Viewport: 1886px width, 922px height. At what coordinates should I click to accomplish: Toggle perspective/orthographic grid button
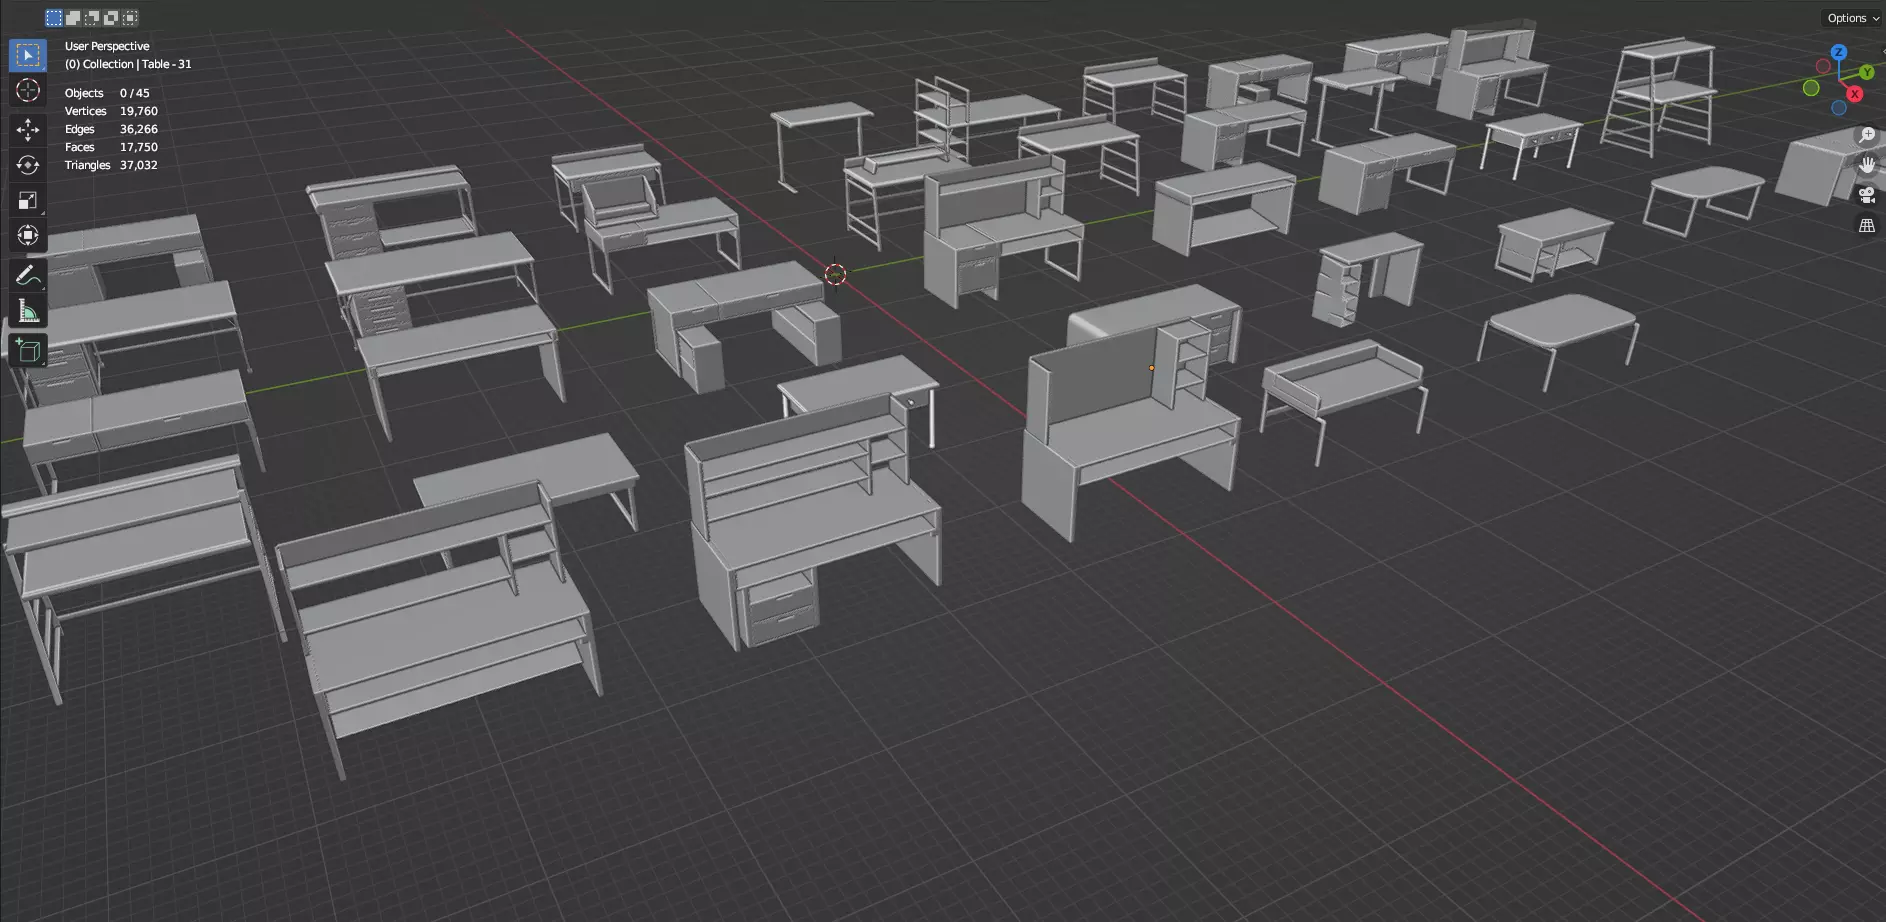pyautogui.click(x=1866, y=226)
